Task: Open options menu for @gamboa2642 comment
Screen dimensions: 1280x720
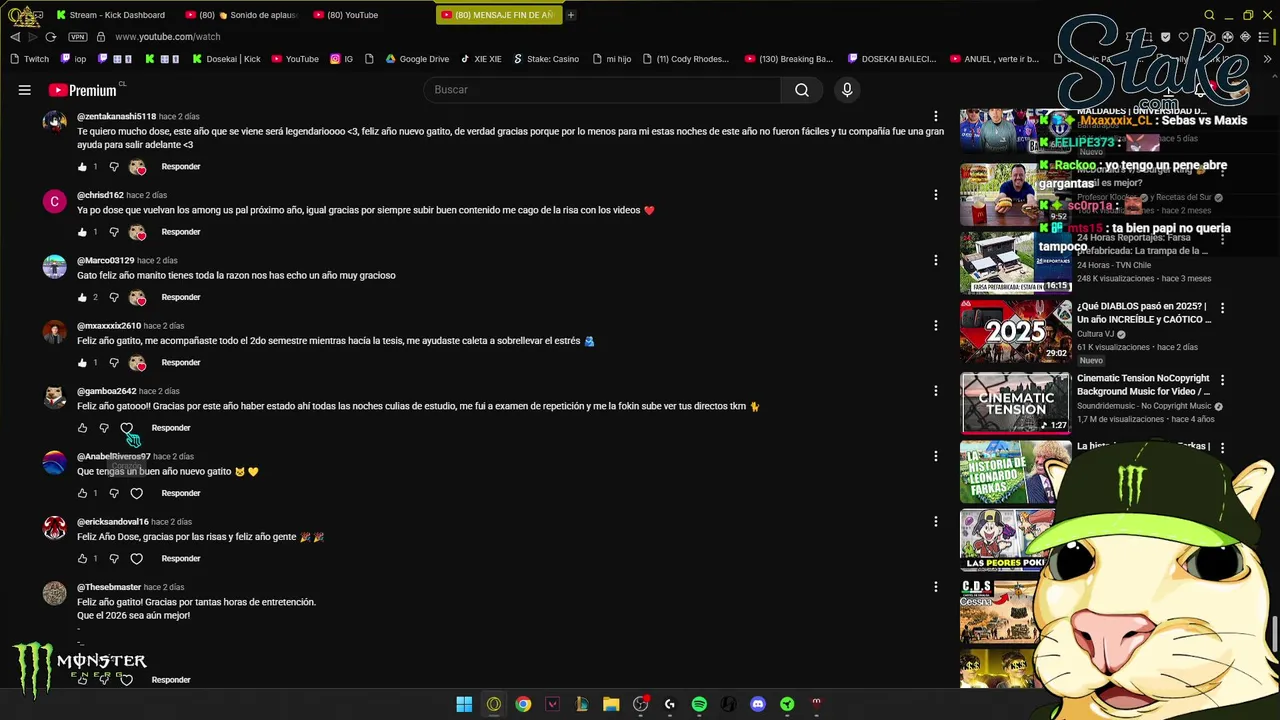Action: (936, 391)
